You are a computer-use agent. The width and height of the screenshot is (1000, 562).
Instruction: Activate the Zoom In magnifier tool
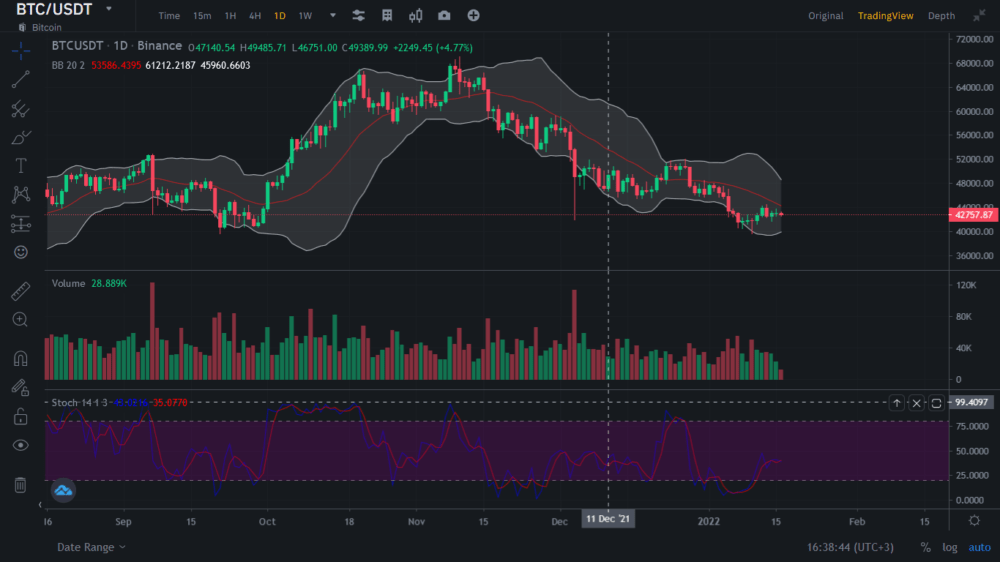click(20, 319)
